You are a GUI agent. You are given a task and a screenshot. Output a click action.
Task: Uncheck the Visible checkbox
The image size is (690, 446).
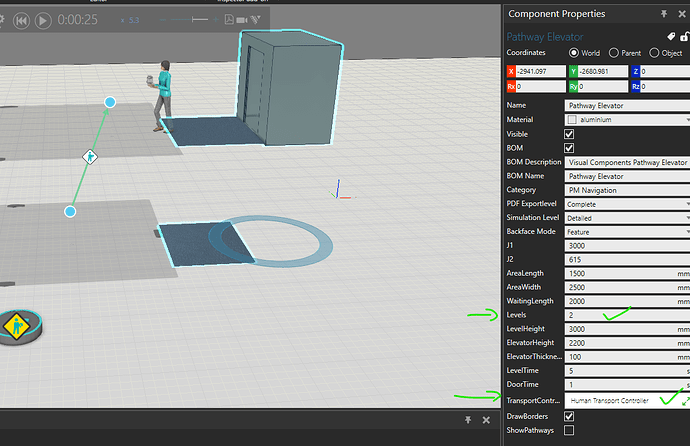tap(570, 134)
